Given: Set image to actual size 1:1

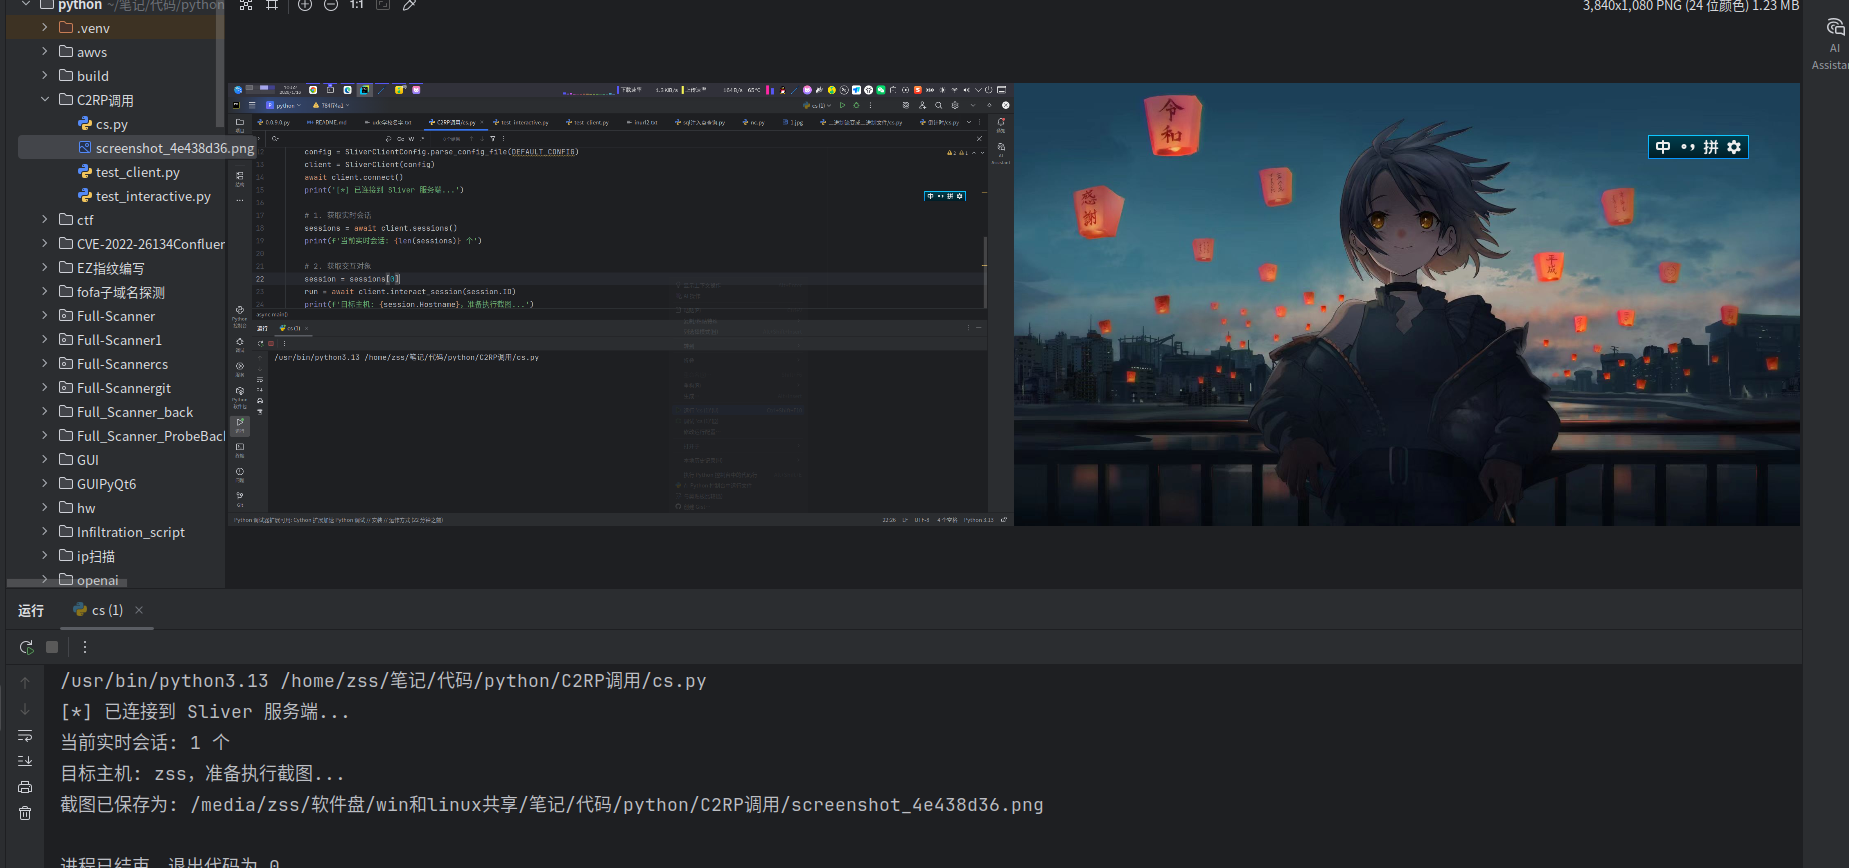Looking at the screenshot, I should [x=356, y=5].
